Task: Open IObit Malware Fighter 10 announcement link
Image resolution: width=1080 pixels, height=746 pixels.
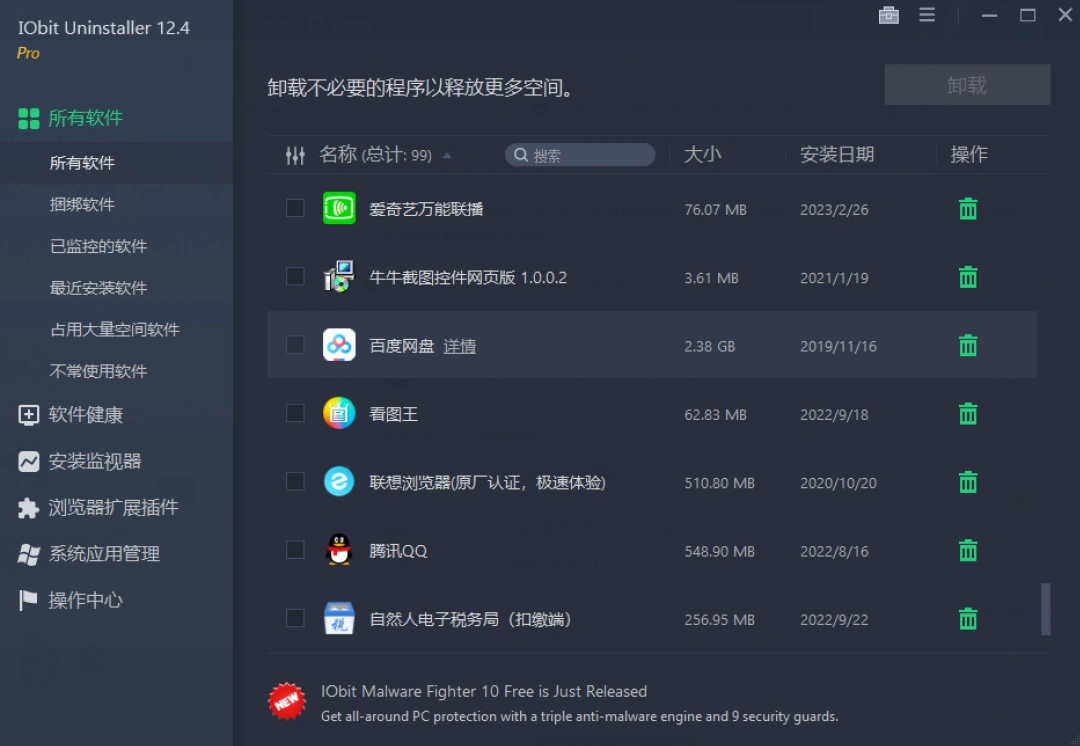Action: click(x=484, y=692)
